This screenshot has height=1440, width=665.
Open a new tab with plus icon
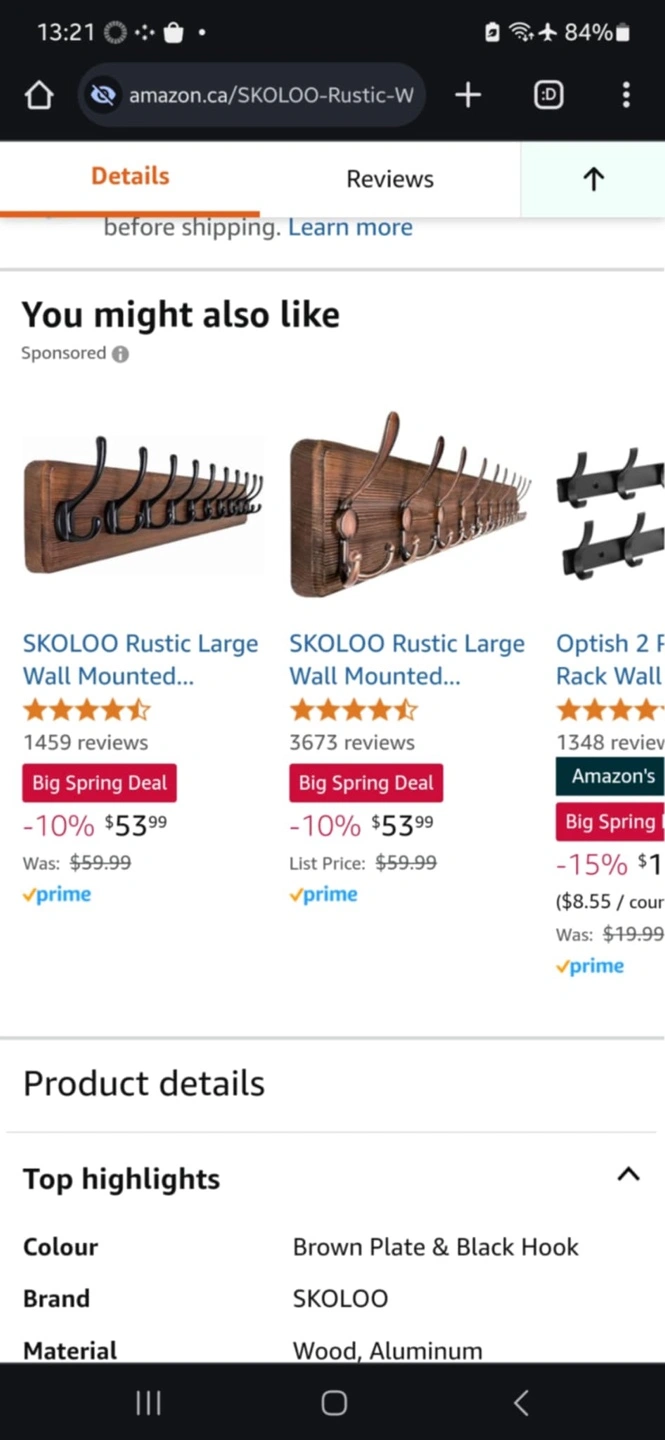(x=468, y=95)
